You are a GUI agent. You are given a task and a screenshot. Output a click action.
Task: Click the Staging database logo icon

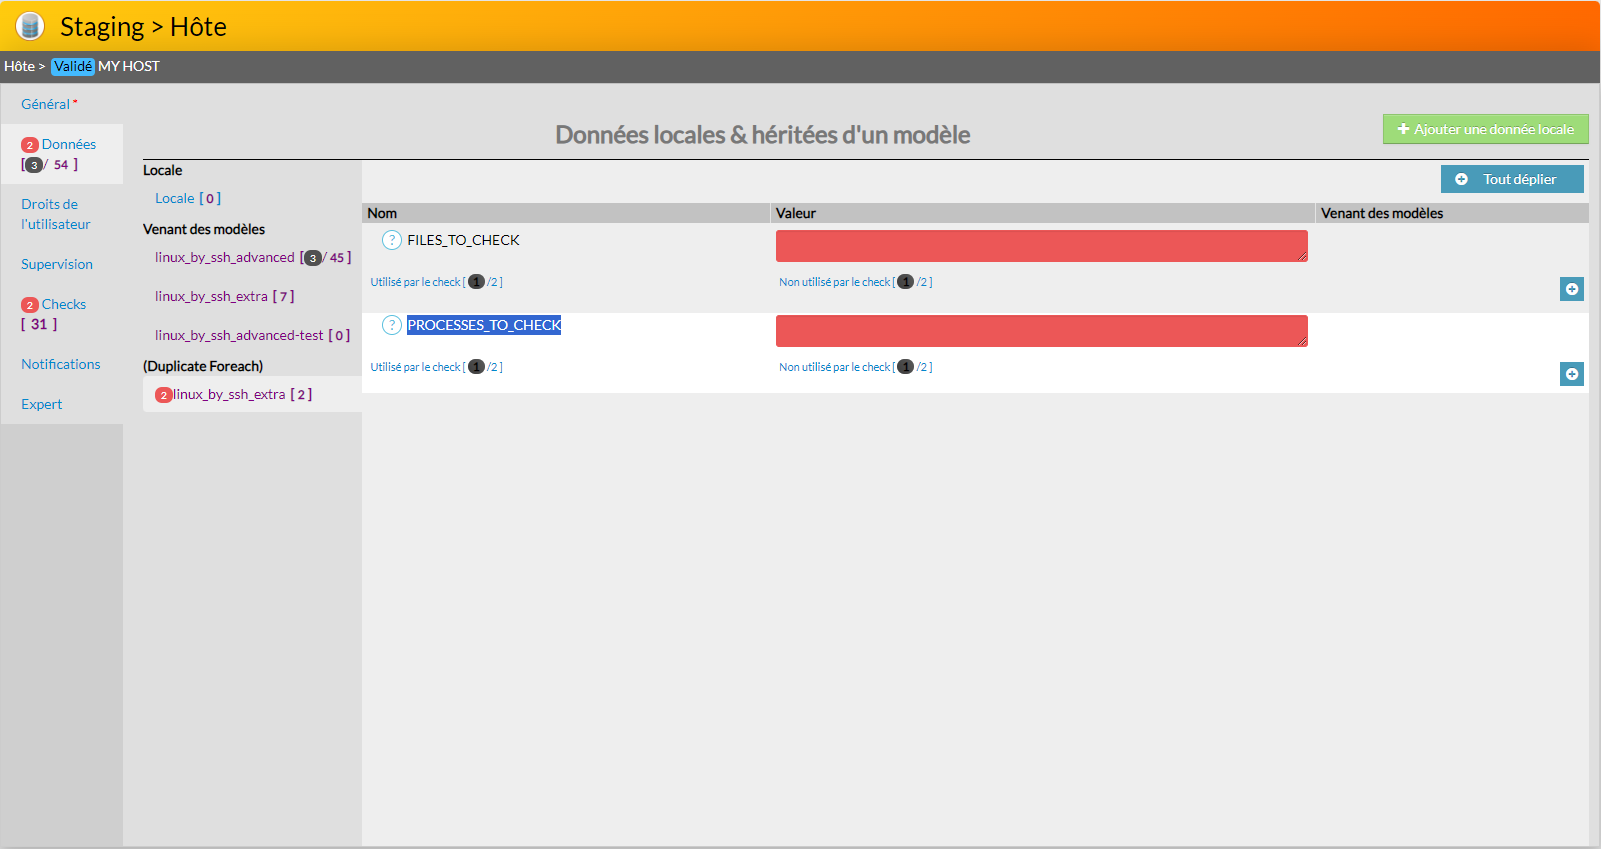click(30, 26)
